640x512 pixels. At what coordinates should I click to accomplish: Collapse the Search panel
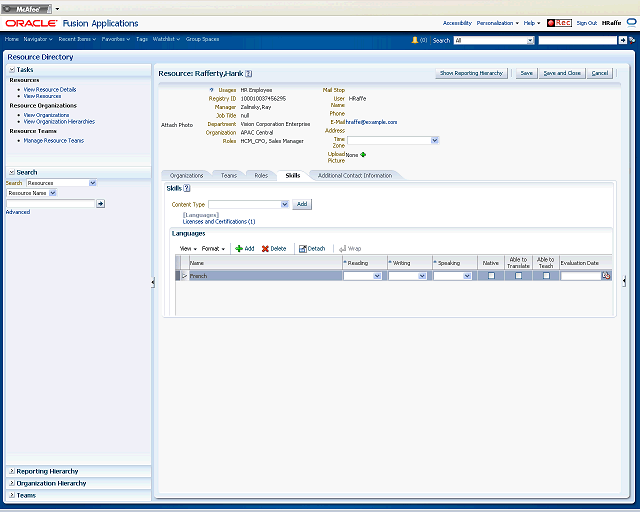coord(12,172)
